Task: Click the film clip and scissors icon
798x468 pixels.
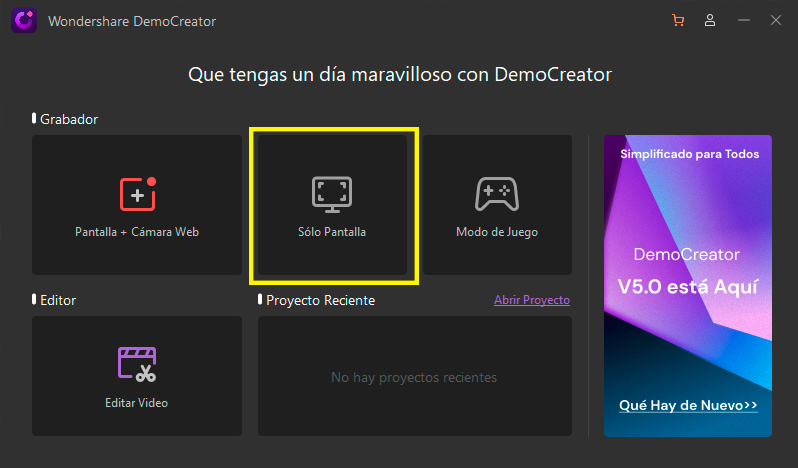Action: [137, 364]
